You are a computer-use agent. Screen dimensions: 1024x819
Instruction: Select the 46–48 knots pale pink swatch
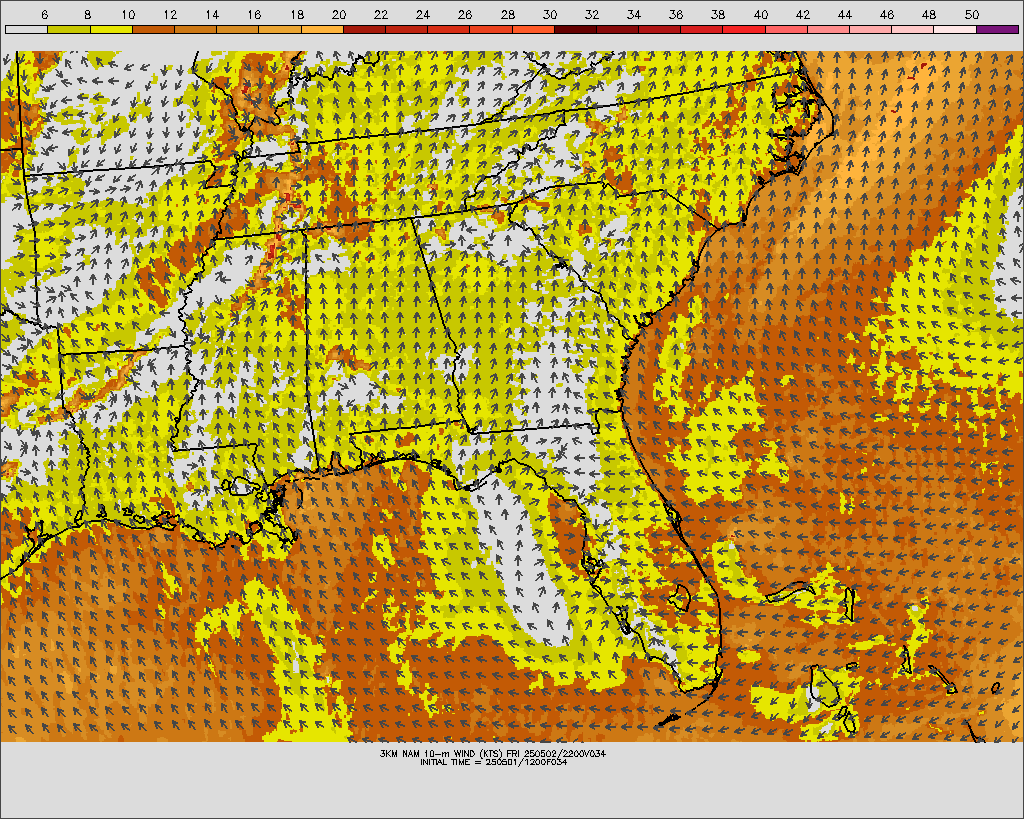point(913,29)
